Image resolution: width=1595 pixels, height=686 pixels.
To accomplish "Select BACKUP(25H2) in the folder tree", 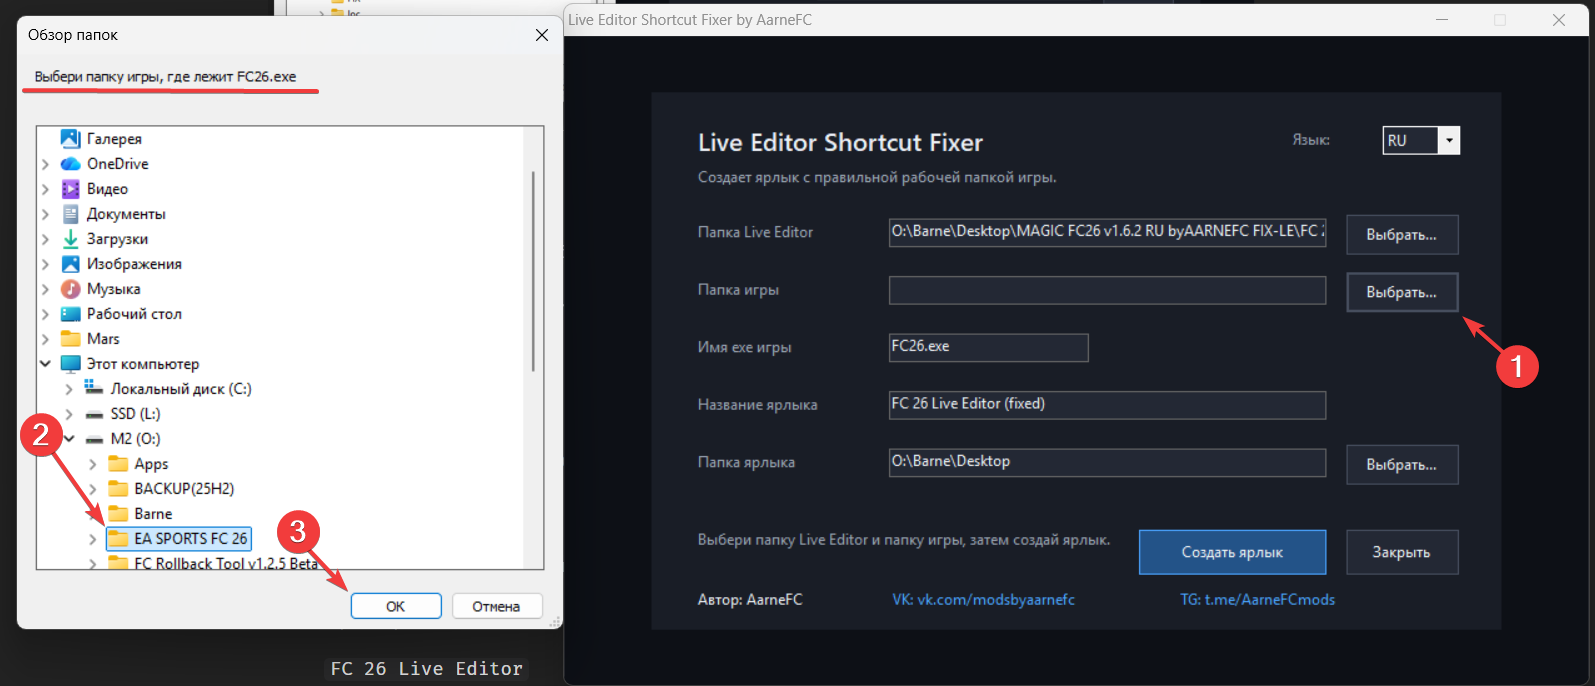I will (184, 489).
